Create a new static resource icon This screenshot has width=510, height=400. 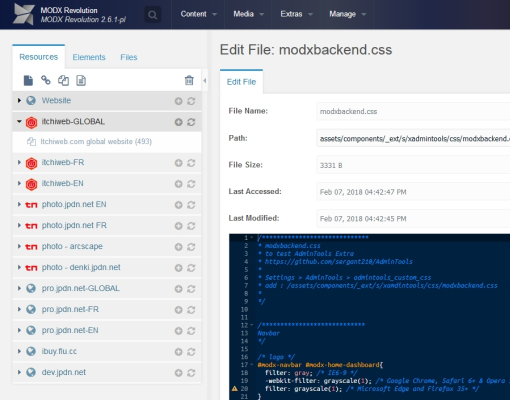pyautogui.click(x=81, y=80)
